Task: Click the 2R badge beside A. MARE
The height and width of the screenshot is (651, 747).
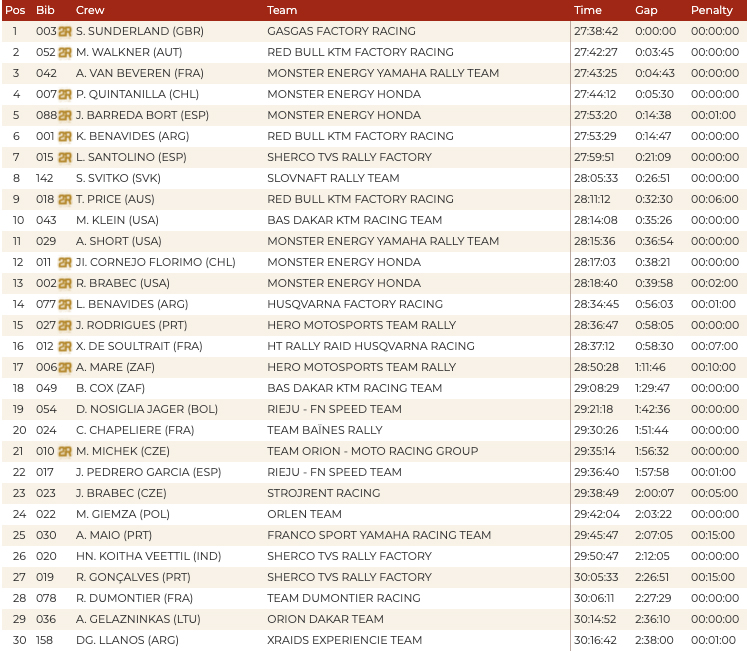Action: coord(65,367)
